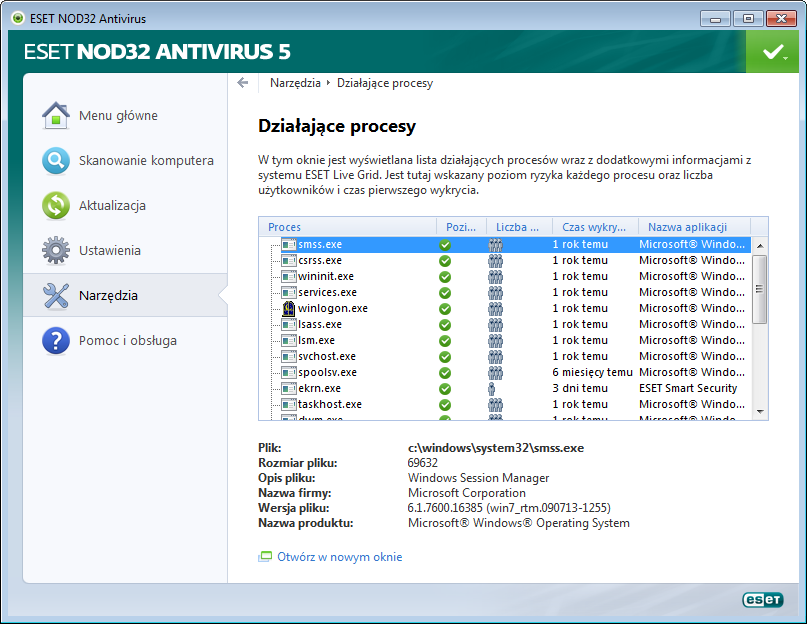
Task: Select taskhost.exe process row
Action: tap(505, 404)
